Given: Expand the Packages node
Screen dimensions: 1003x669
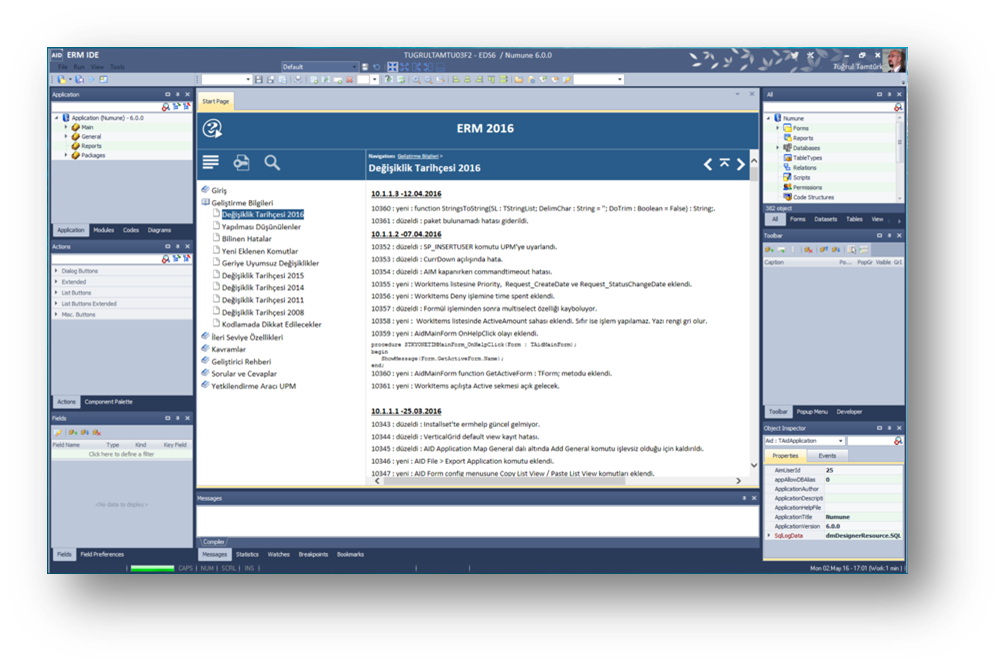Looking at the screenshot, I should 66,155.
